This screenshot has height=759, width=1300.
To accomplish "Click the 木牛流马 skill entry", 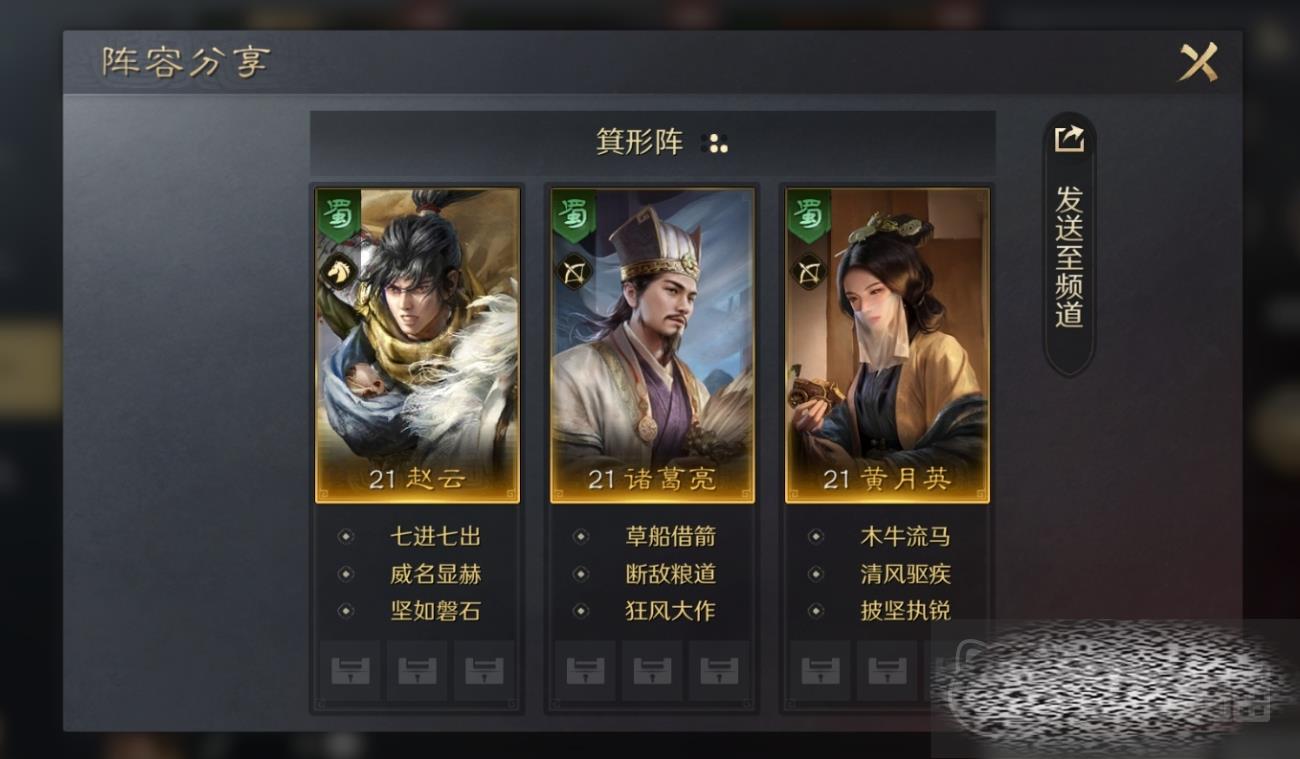I will pyautogui.click(x=905, y=537).
